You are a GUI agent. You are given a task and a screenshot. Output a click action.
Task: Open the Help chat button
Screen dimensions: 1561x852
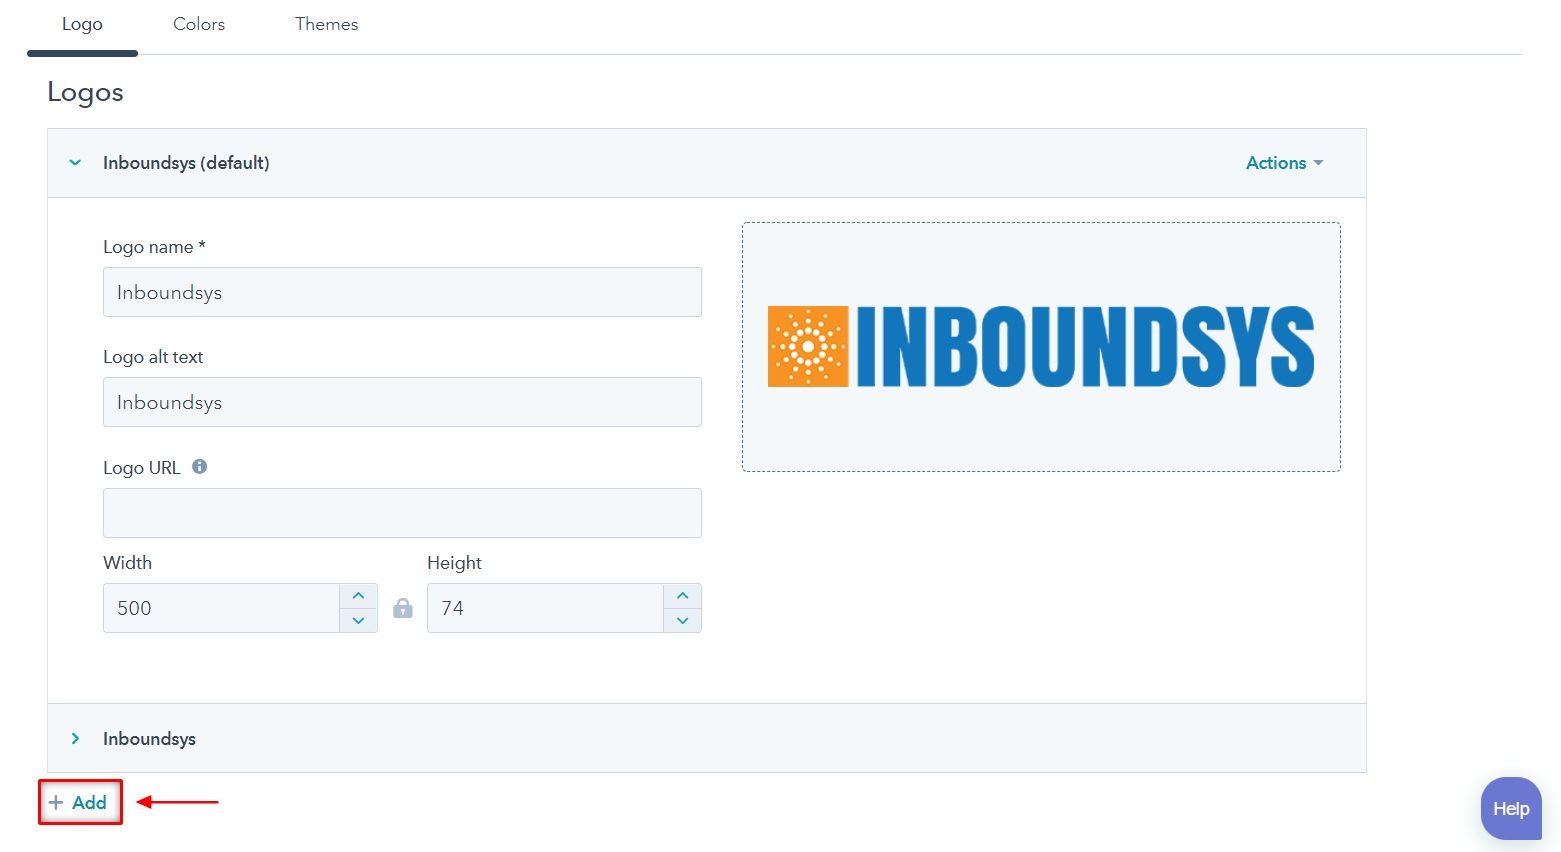click(1510, 809)
